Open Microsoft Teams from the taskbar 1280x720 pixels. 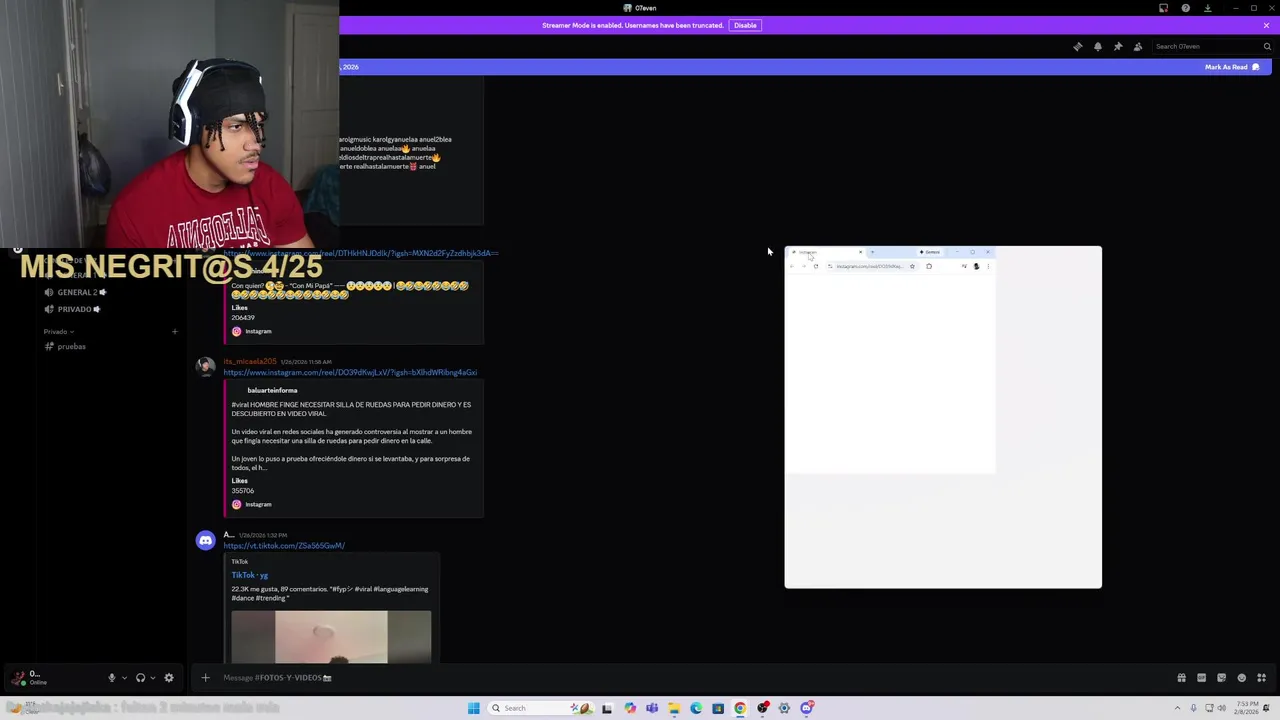(x=652, y=708)
